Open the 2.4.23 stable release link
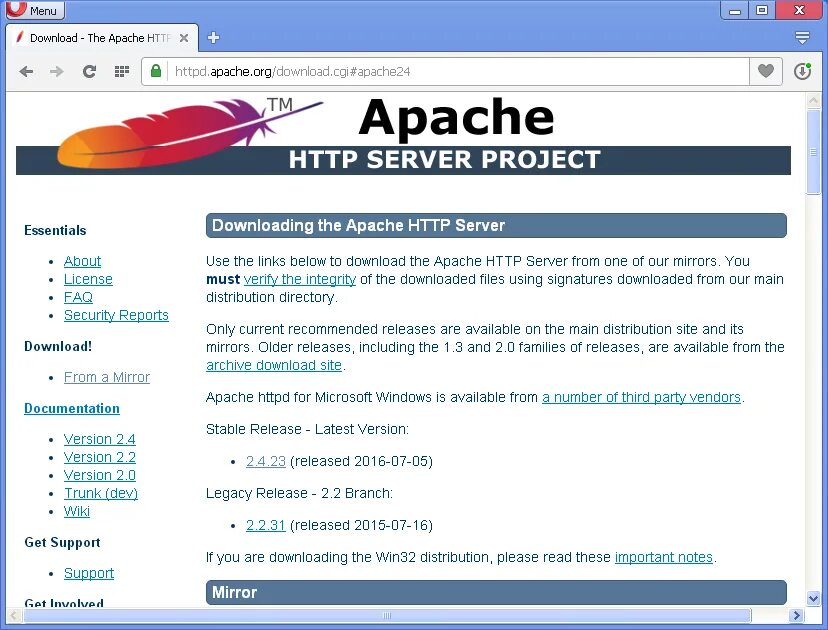The height and width of the screenshot is (630, 828). (266, 461)
